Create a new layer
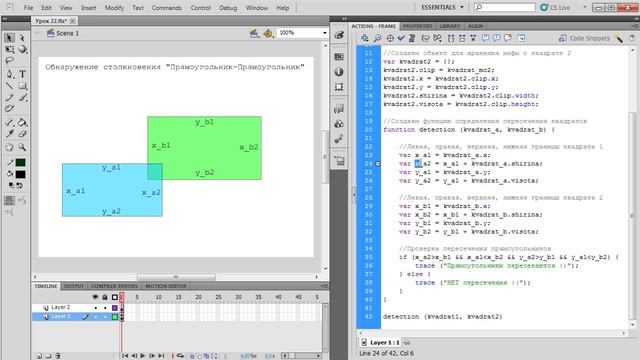Image resolution: width=640 pixels, height=360 pixels. click(39, 356)
